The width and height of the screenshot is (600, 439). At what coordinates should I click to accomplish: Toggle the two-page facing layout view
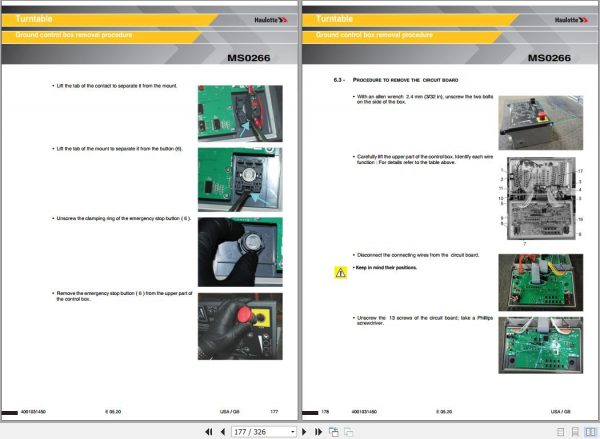[590, 432]
